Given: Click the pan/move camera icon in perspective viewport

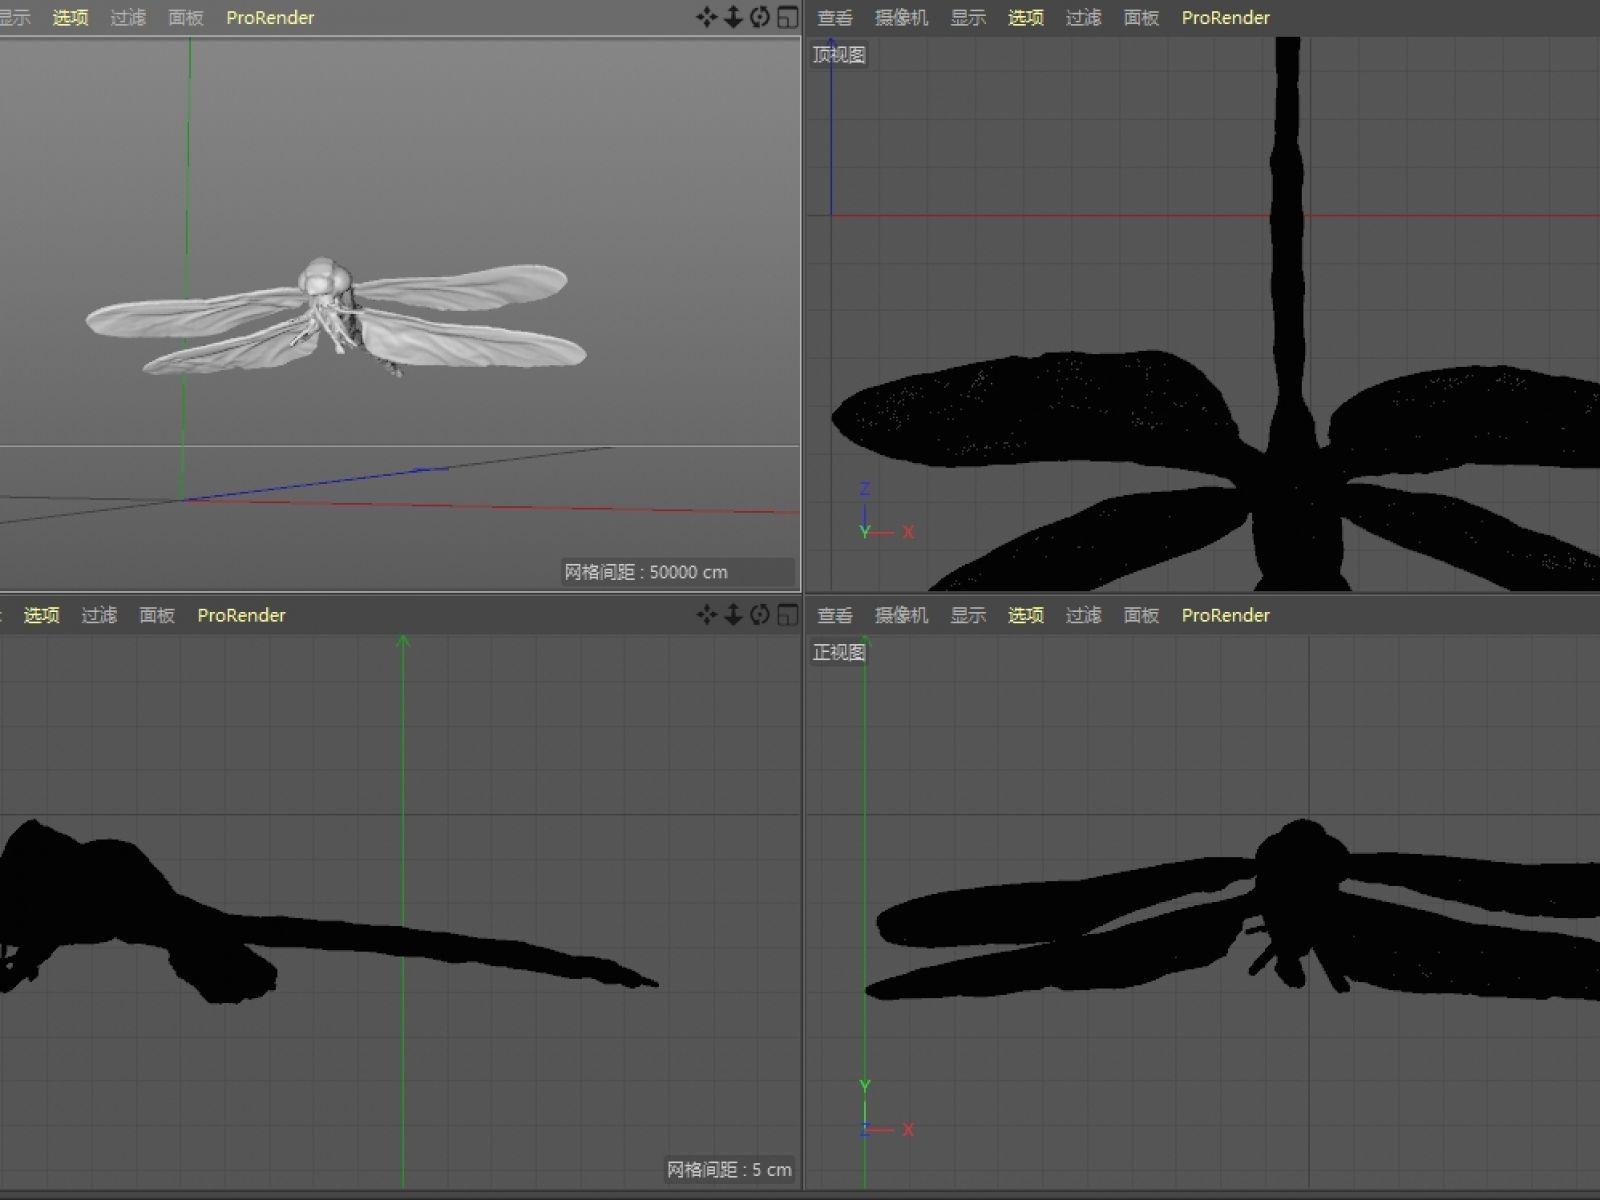Looking at the screenshot, I should pyautogui.click(x=706, y=17).
